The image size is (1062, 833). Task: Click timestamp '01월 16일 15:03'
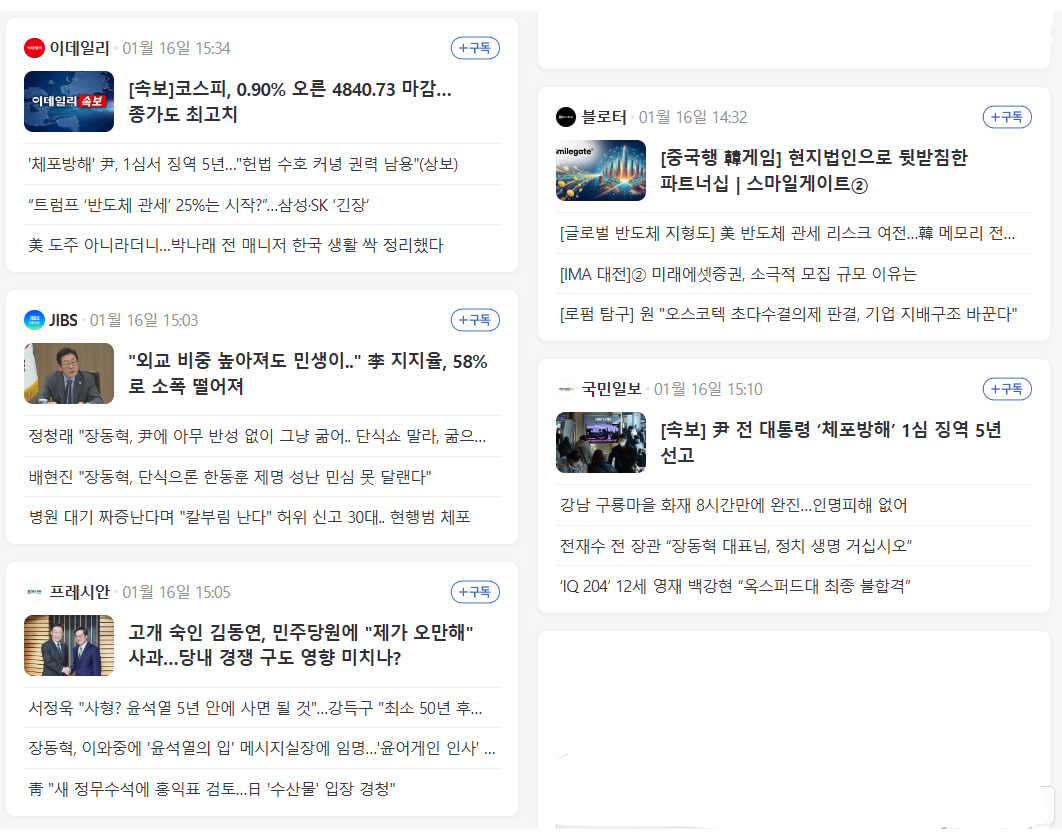tap(144, 320)
